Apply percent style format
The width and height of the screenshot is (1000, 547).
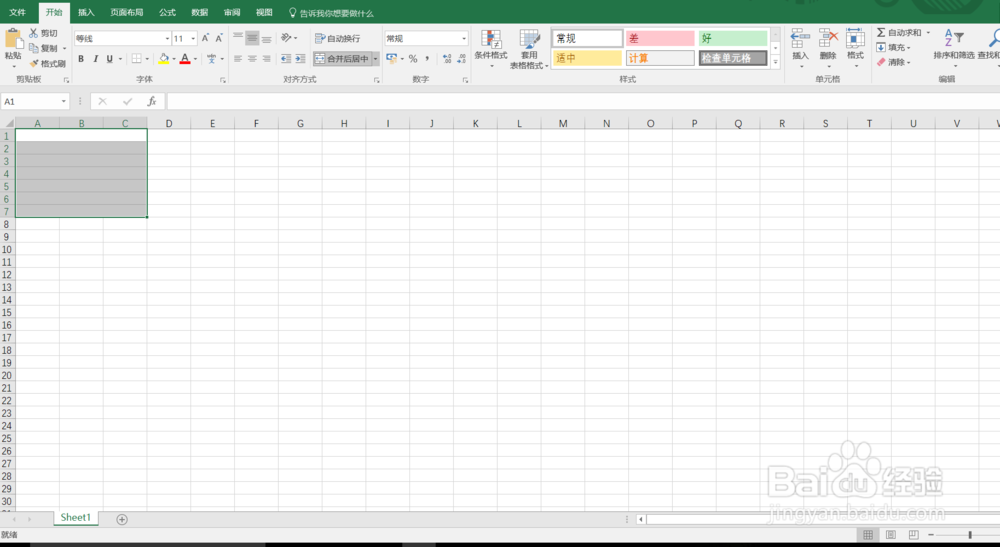(413, 59)
